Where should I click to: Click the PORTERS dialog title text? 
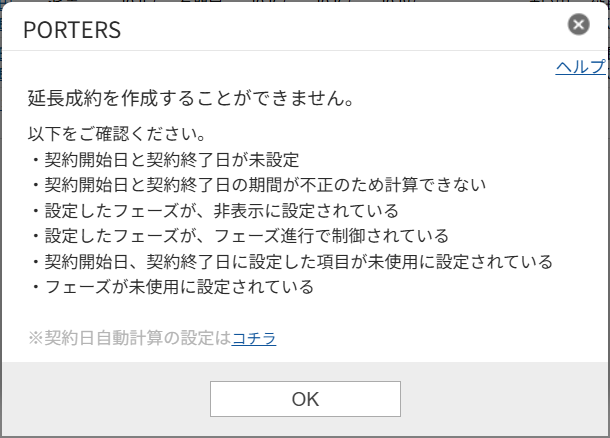[72, 30]
